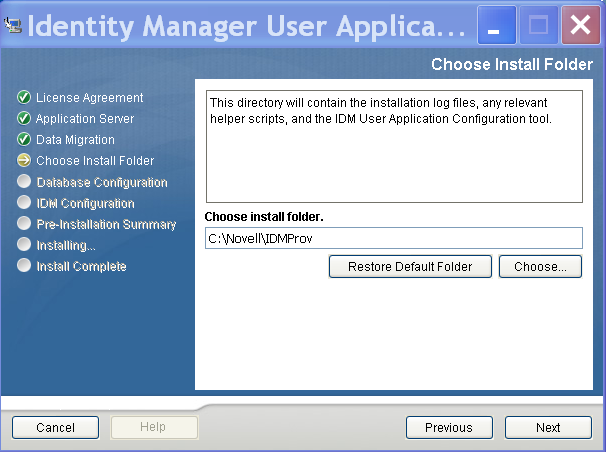Click the maximize window button
The image size is (606, 452).
[539, 25]
